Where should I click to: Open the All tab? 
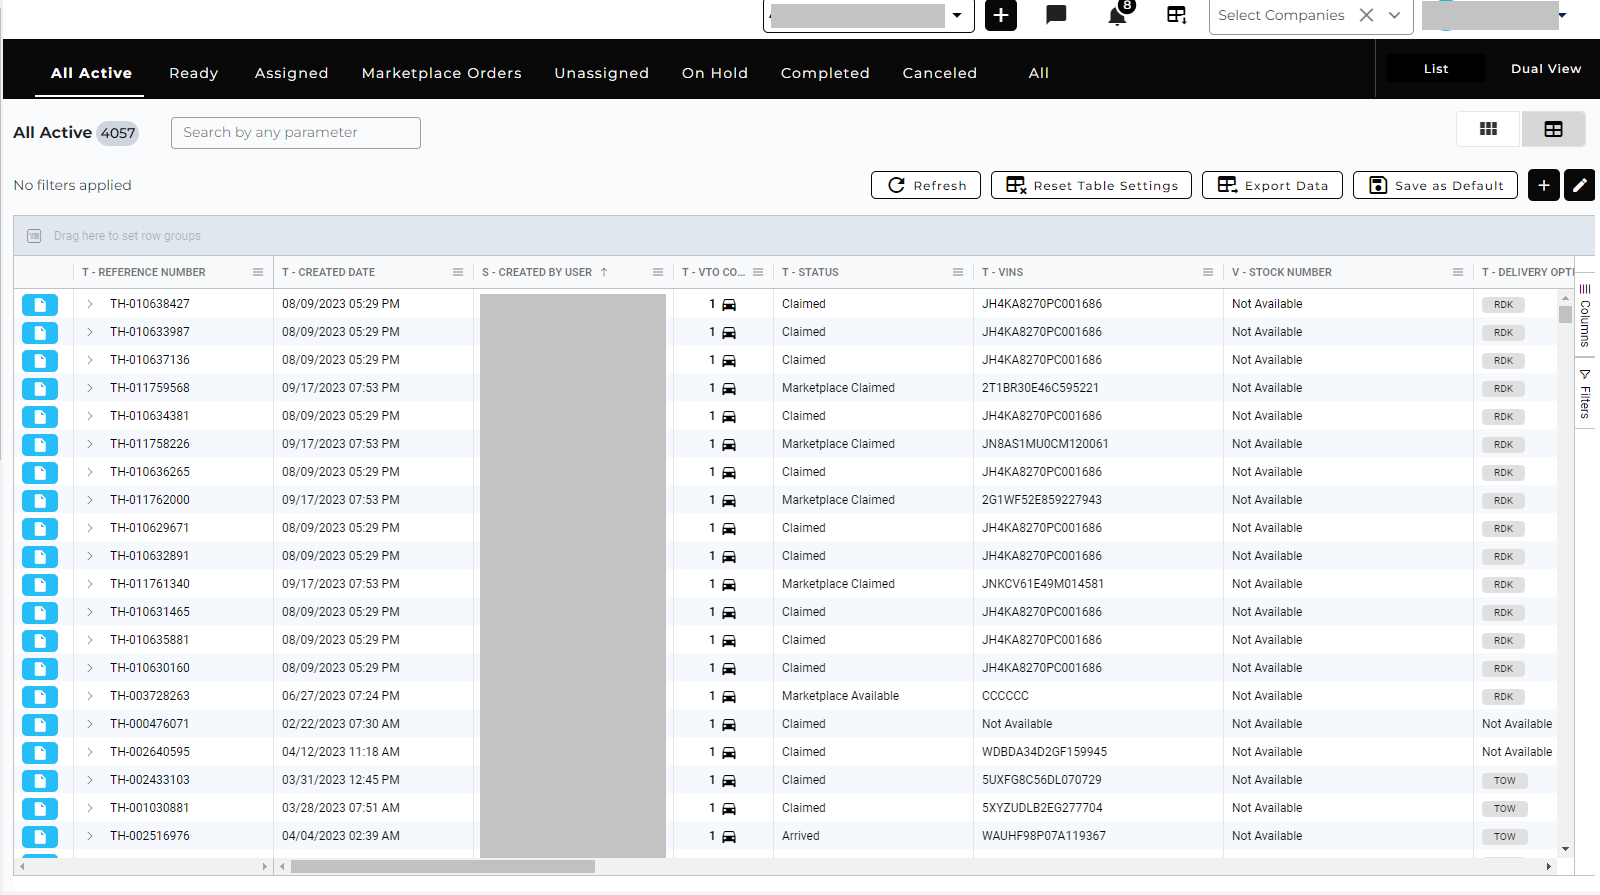pyautogui.click(x=1038, y=73)
